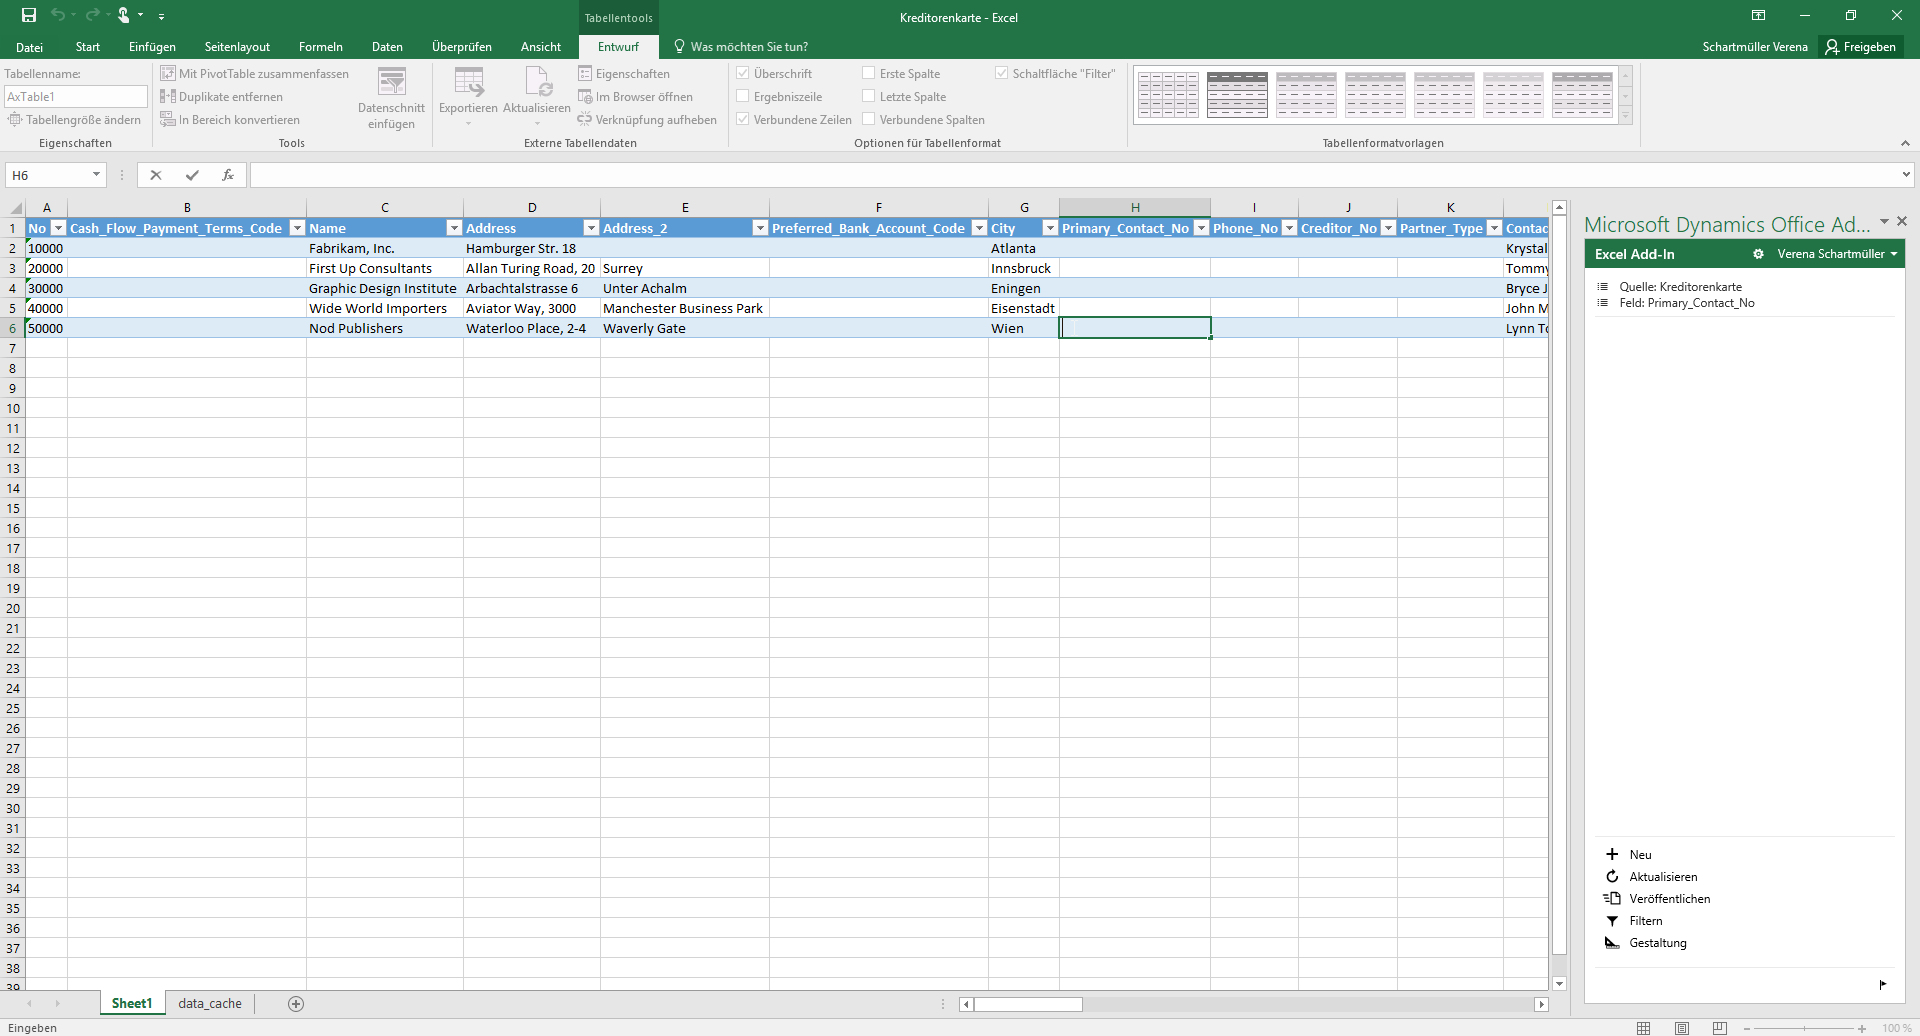Click Filtern in the add-in pane

(1633, 921)
